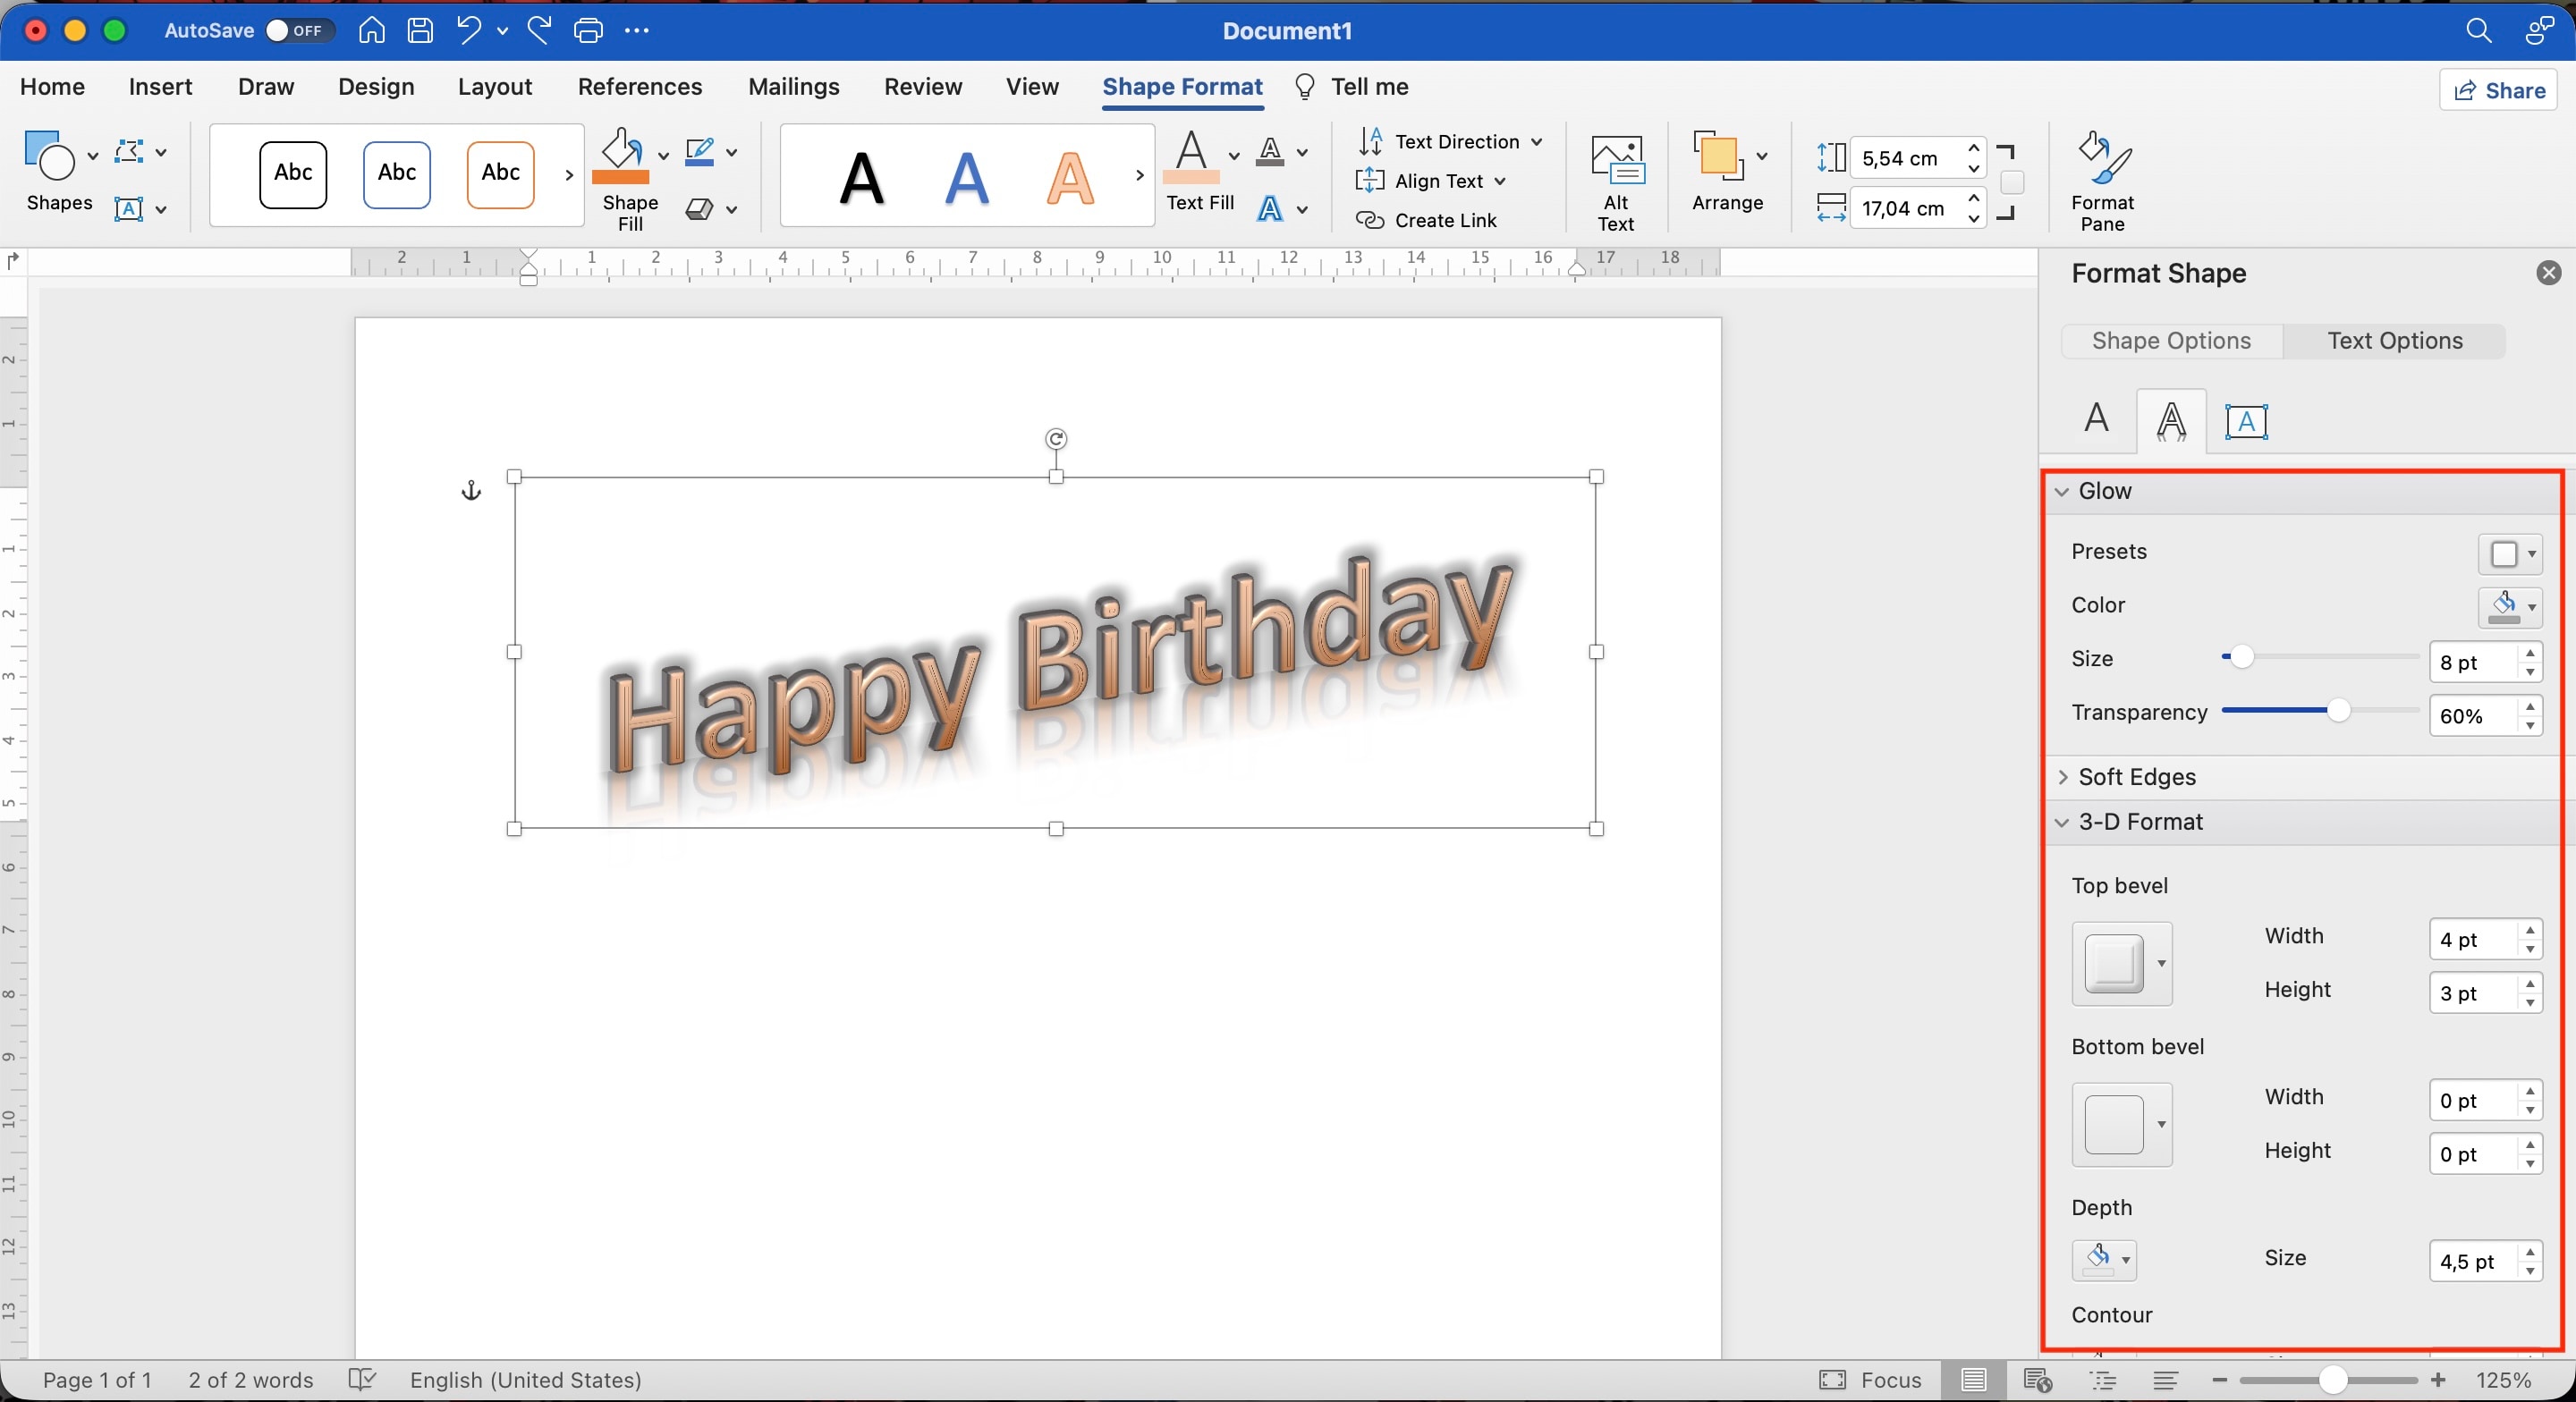The width and height of the screenshot is (2576, 1402).
Task: Select the Text Effects icon in pane
Action: click(2171, 421)
